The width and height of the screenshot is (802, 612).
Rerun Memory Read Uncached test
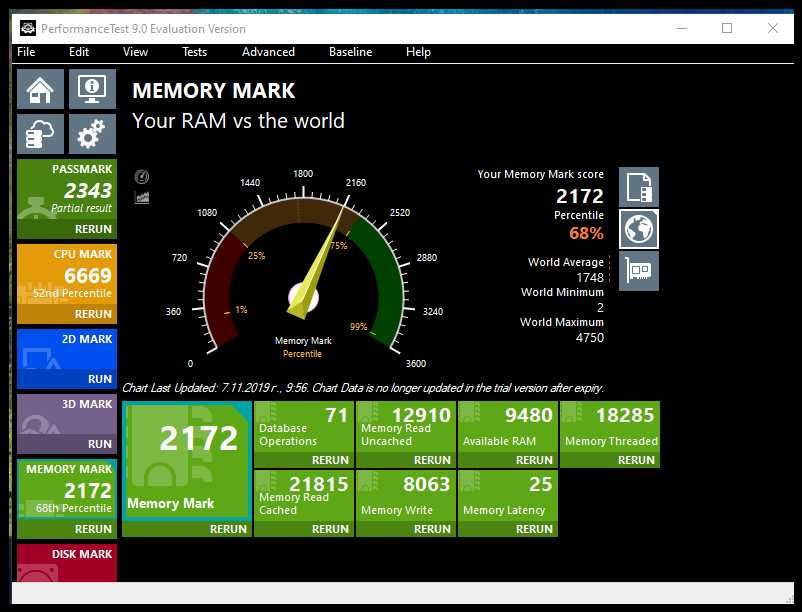432,460
